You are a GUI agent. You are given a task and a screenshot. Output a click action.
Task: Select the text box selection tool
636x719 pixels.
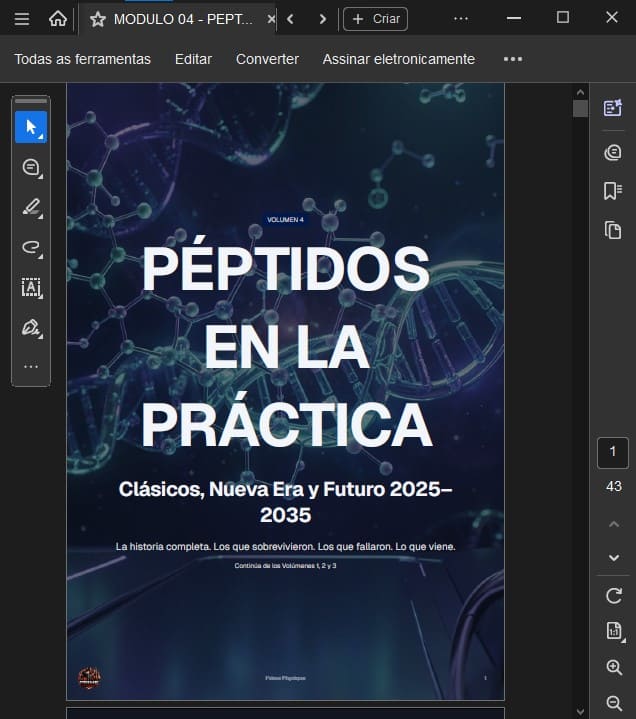pyautogui.click(x=31, y=288)
